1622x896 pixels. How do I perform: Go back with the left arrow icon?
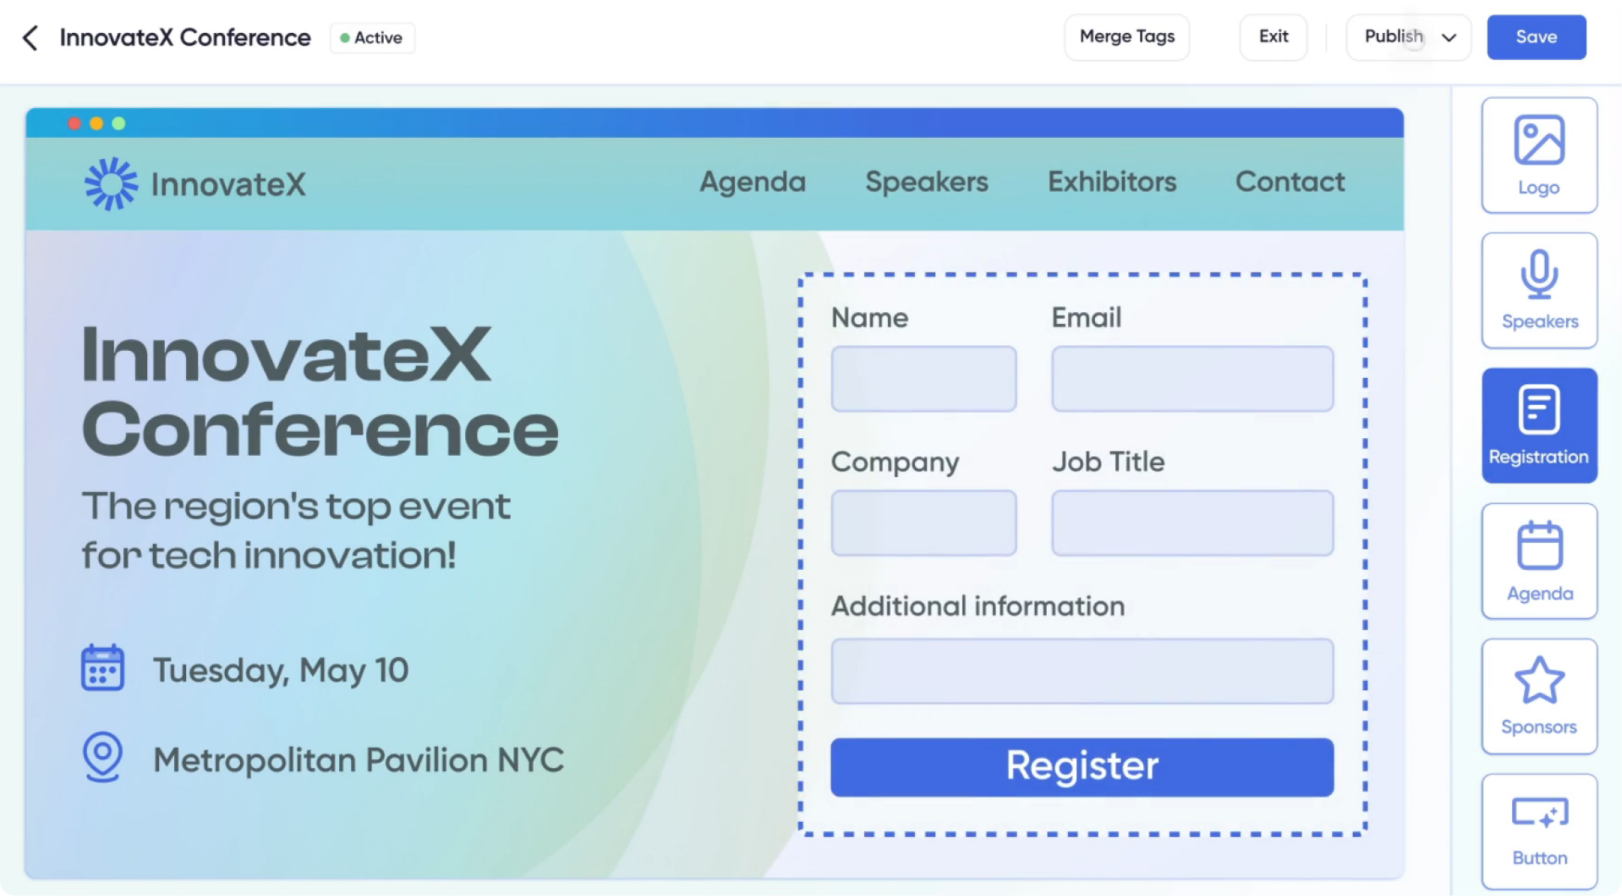click(30, 38)
